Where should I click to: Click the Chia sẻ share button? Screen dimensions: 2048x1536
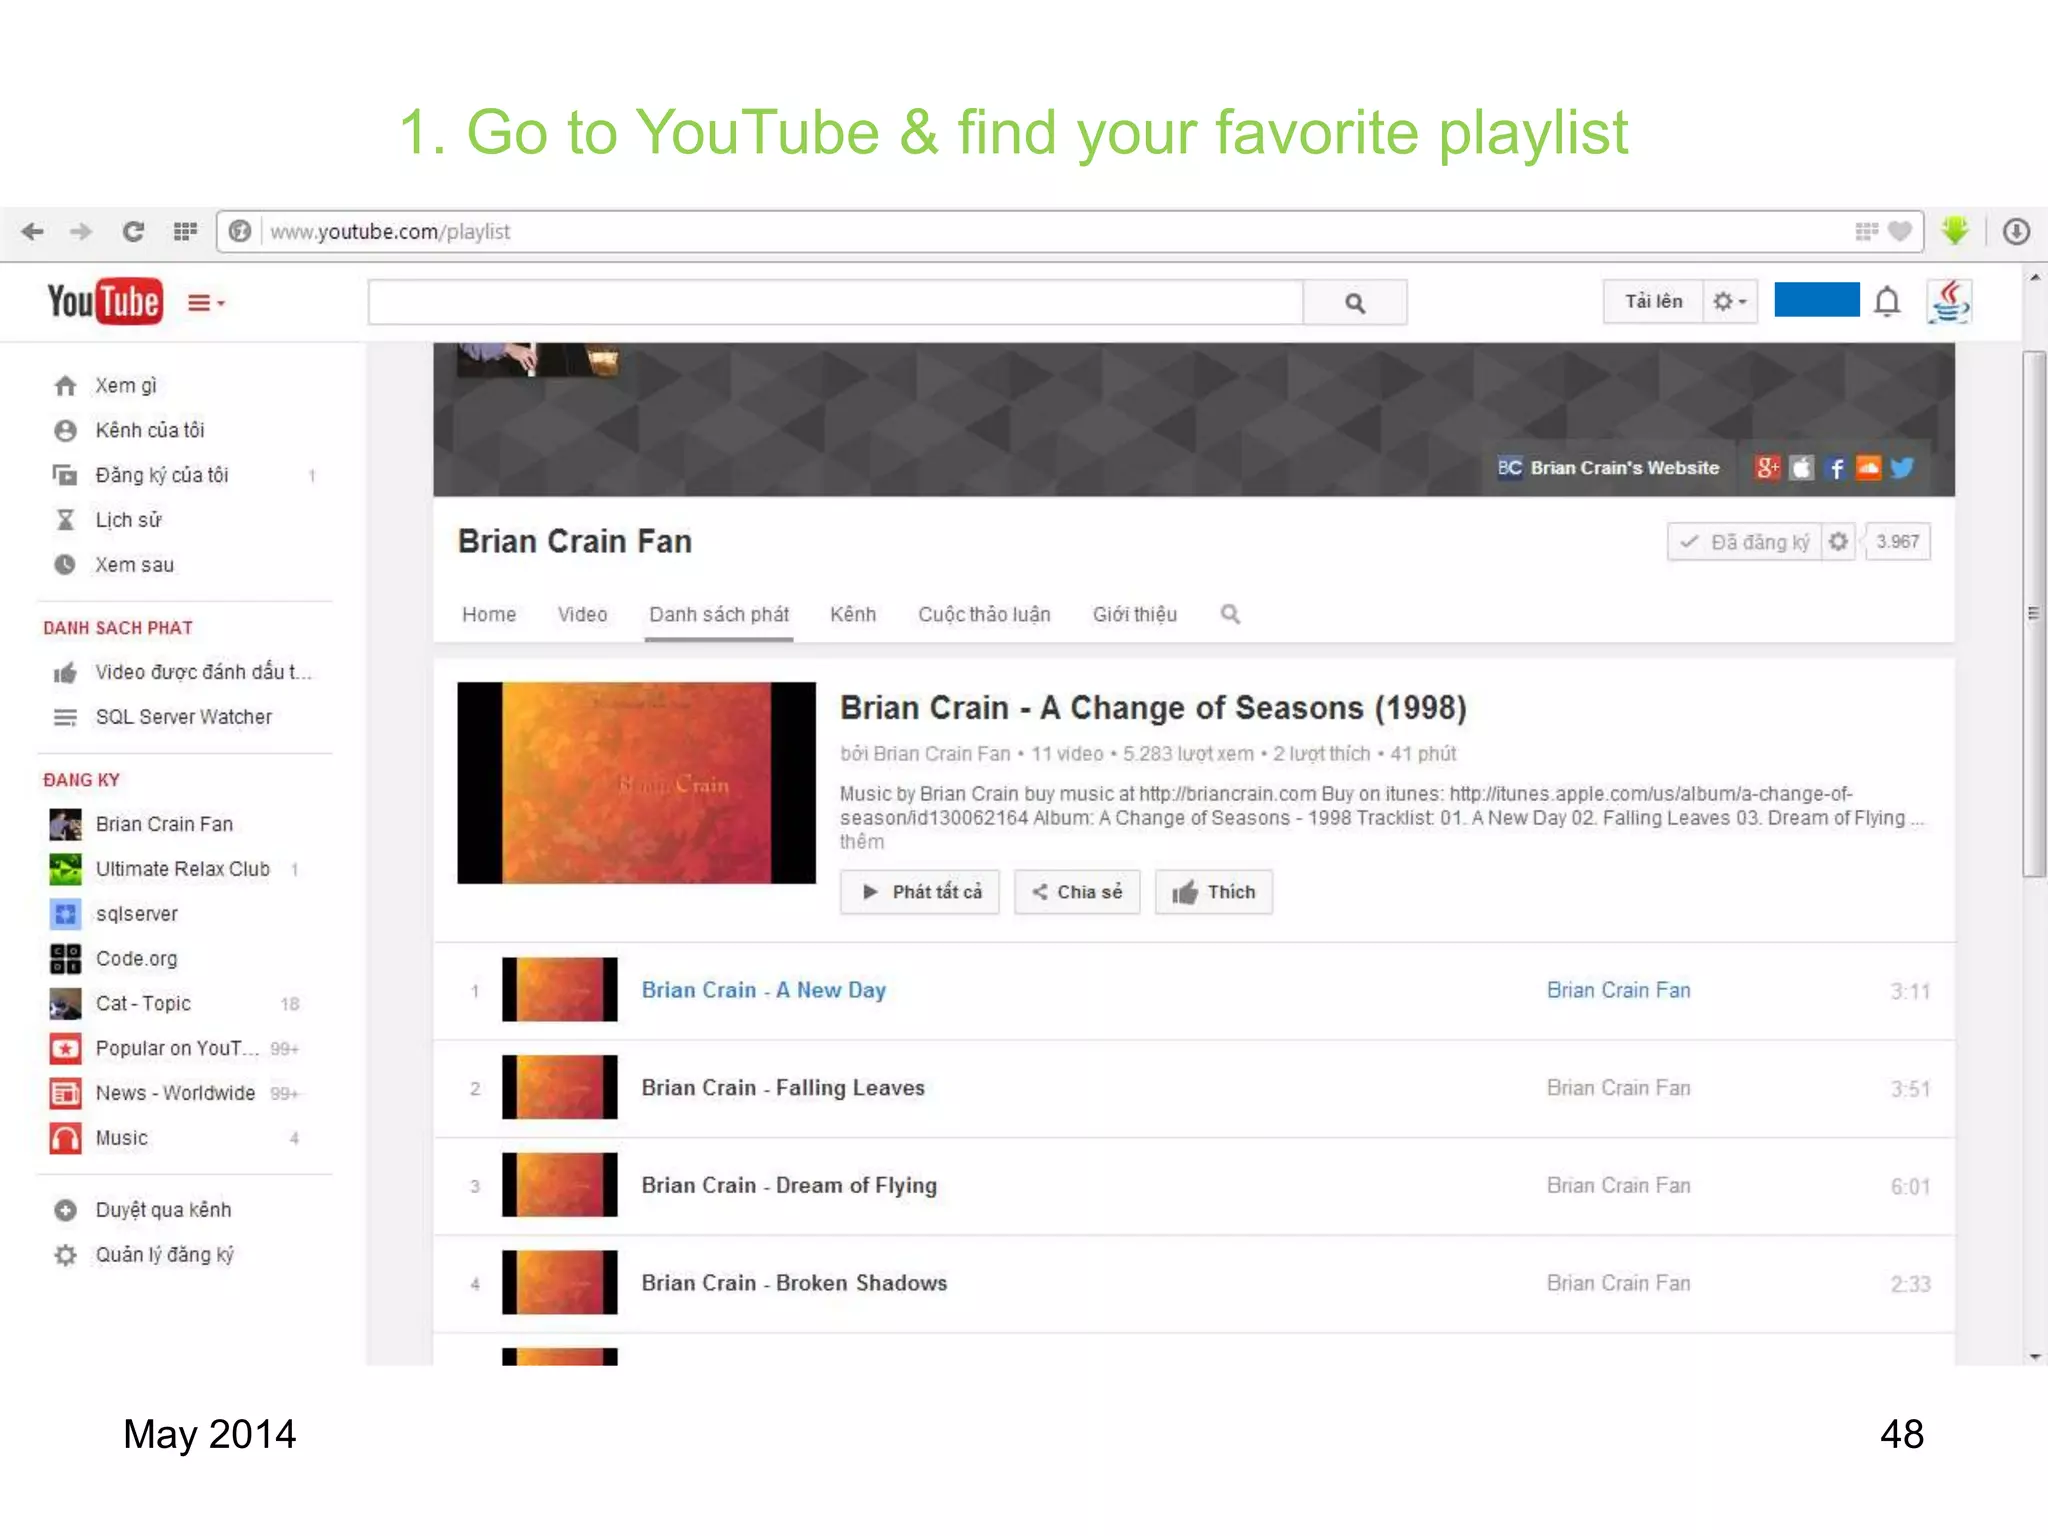[1077, 892]
